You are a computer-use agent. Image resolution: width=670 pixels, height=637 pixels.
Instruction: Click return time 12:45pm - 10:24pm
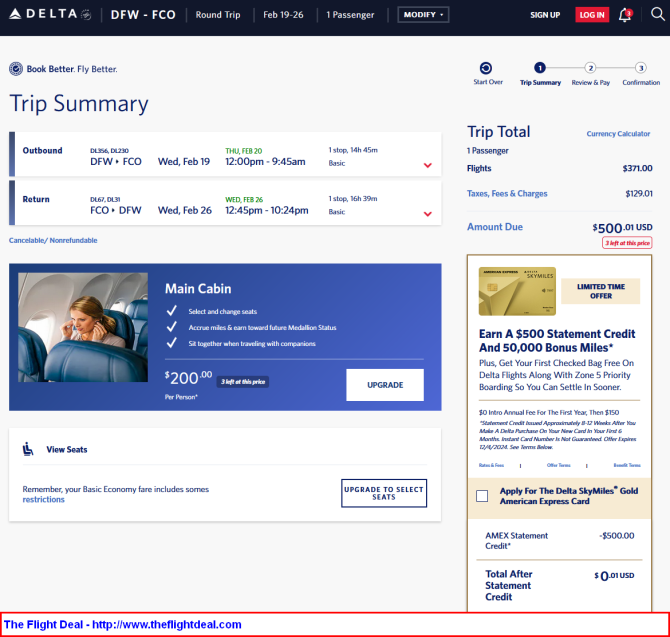[267, 210]
